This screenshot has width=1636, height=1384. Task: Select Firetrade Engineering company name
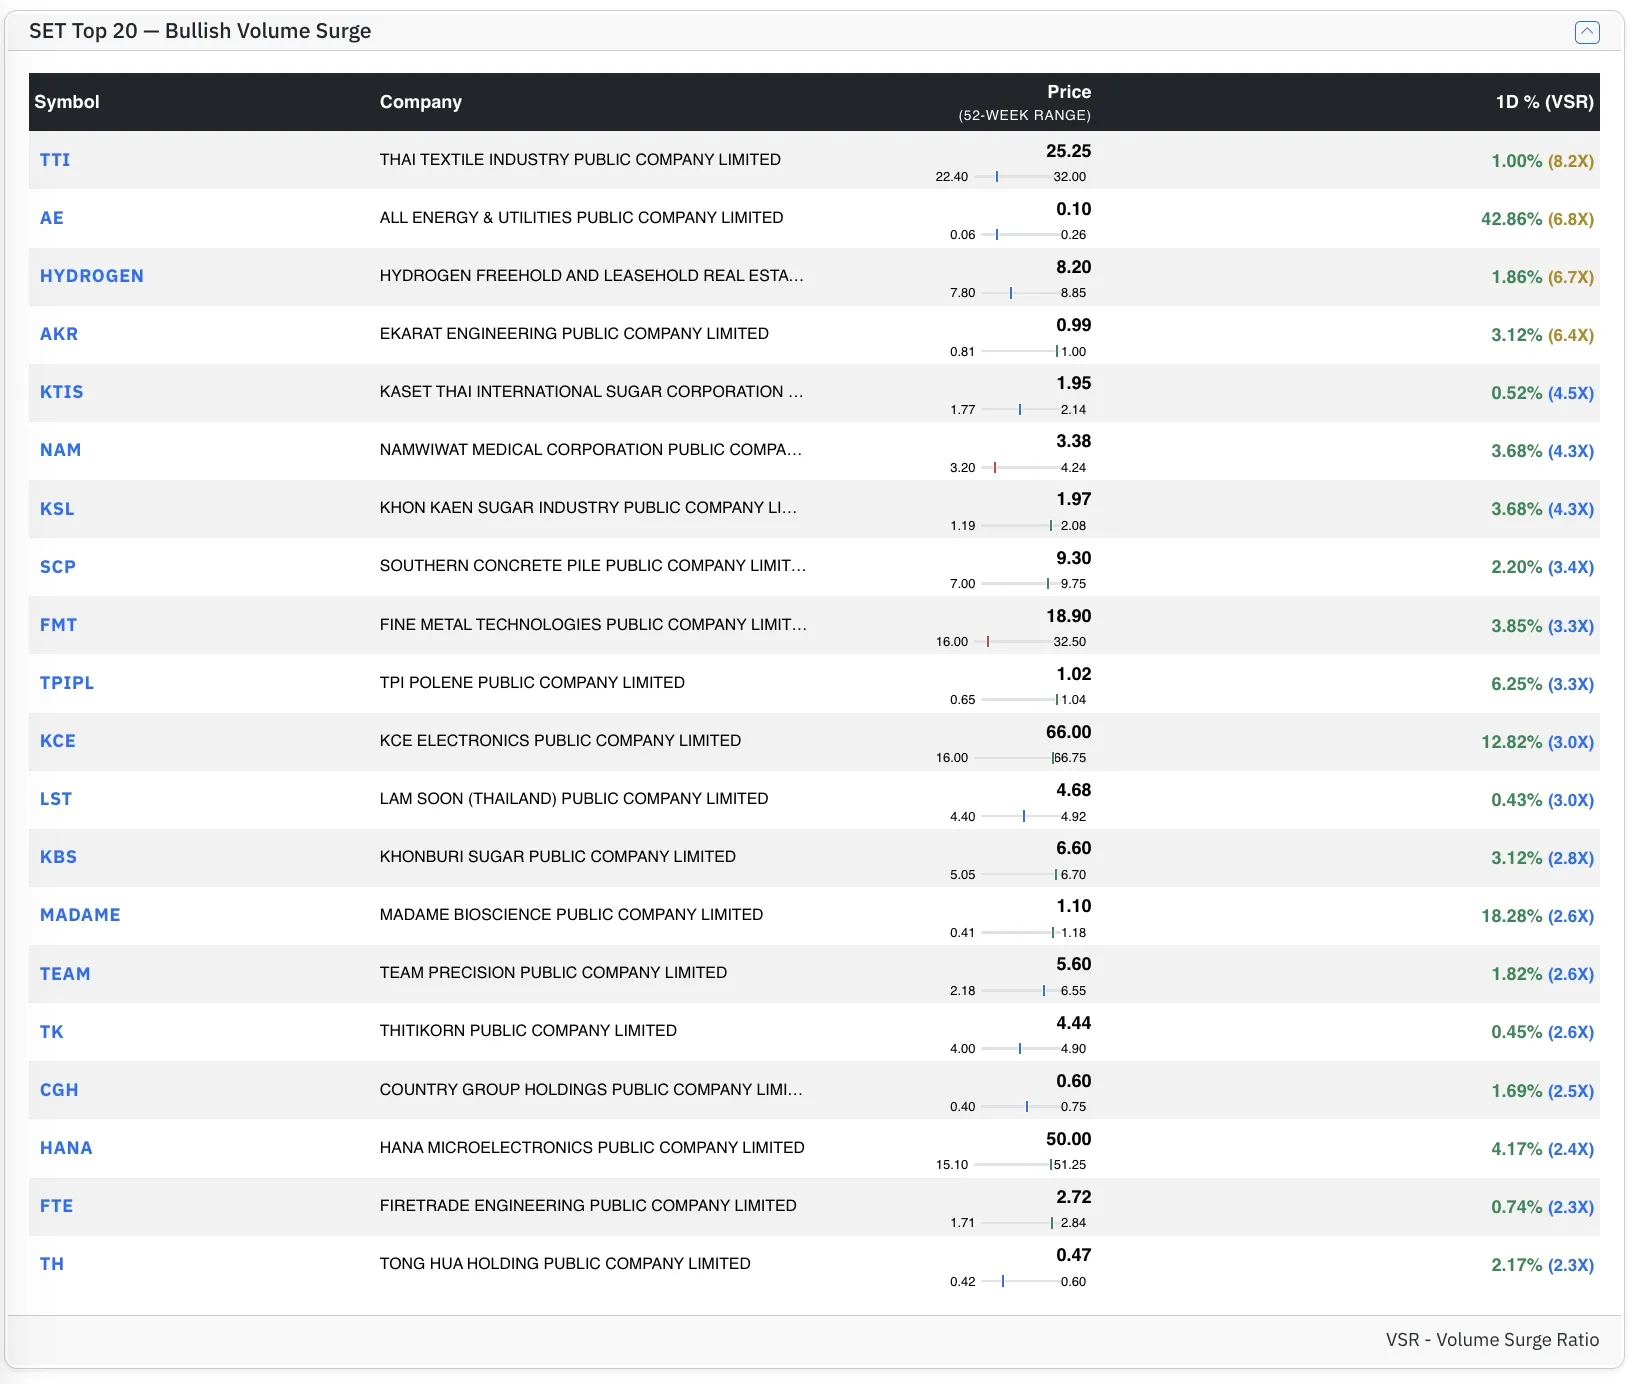pyautogui.click(x=588, y=1206)
